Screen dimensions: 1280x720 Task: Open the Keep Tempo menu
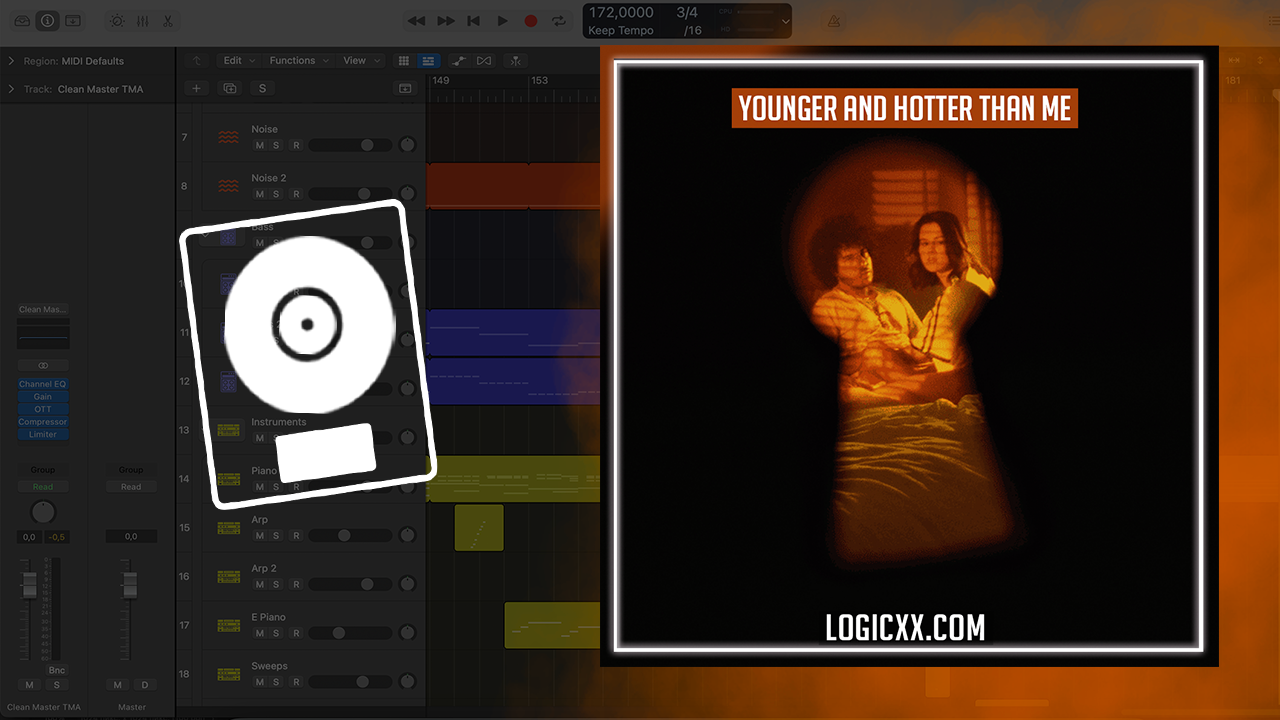tap(621, 30)
